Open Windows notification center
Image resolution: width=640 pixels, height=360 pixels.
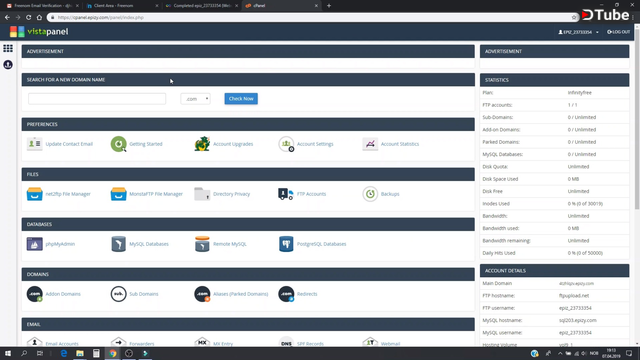[629, 353]
